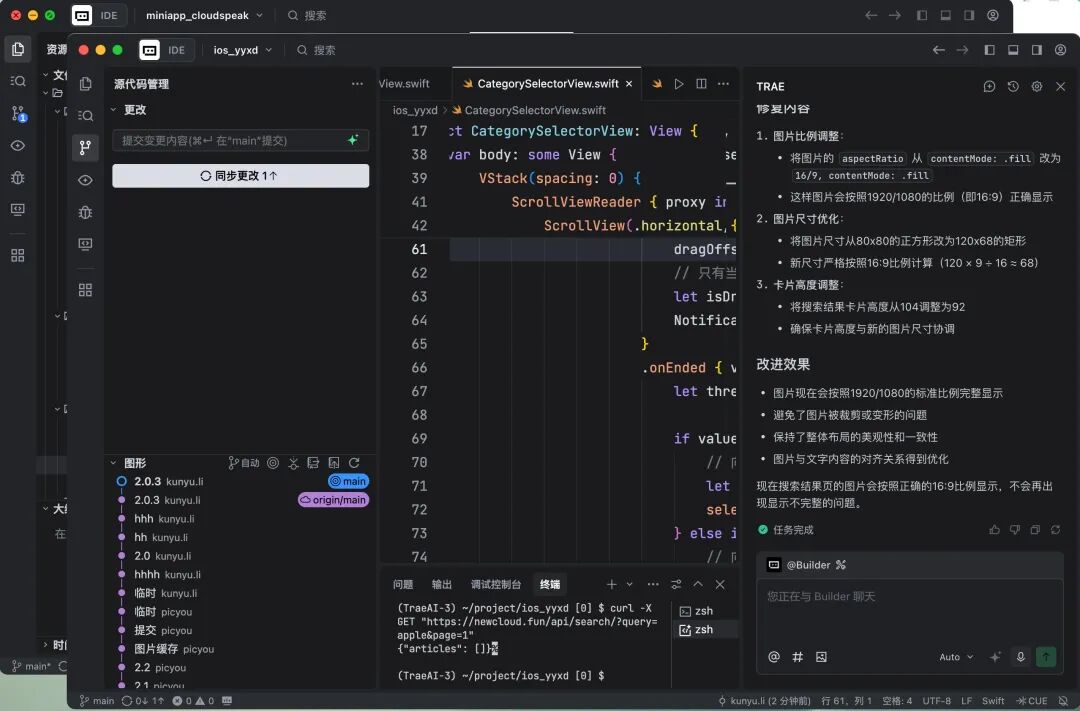Image resolution: width=1080 pixels, height=711 pixels.
Task: Select the hhh commit in graph
Action: tap(144, 519)
